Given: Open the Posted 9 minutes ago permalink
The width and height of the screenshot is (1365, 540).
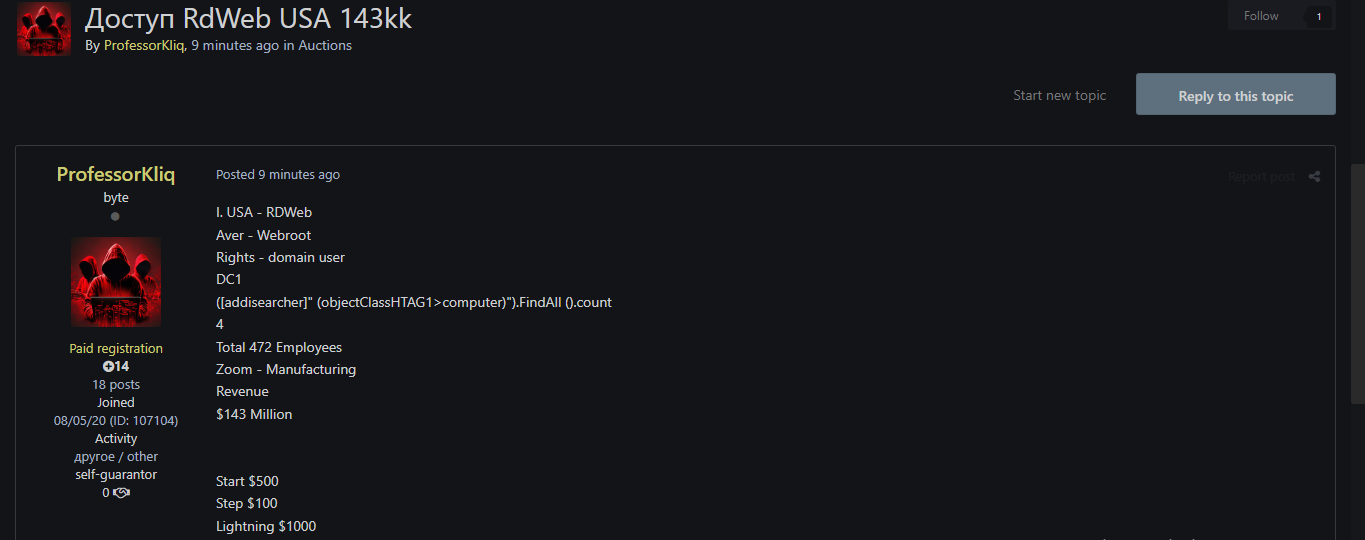Looking at the screenshot, I should (278, 174).
